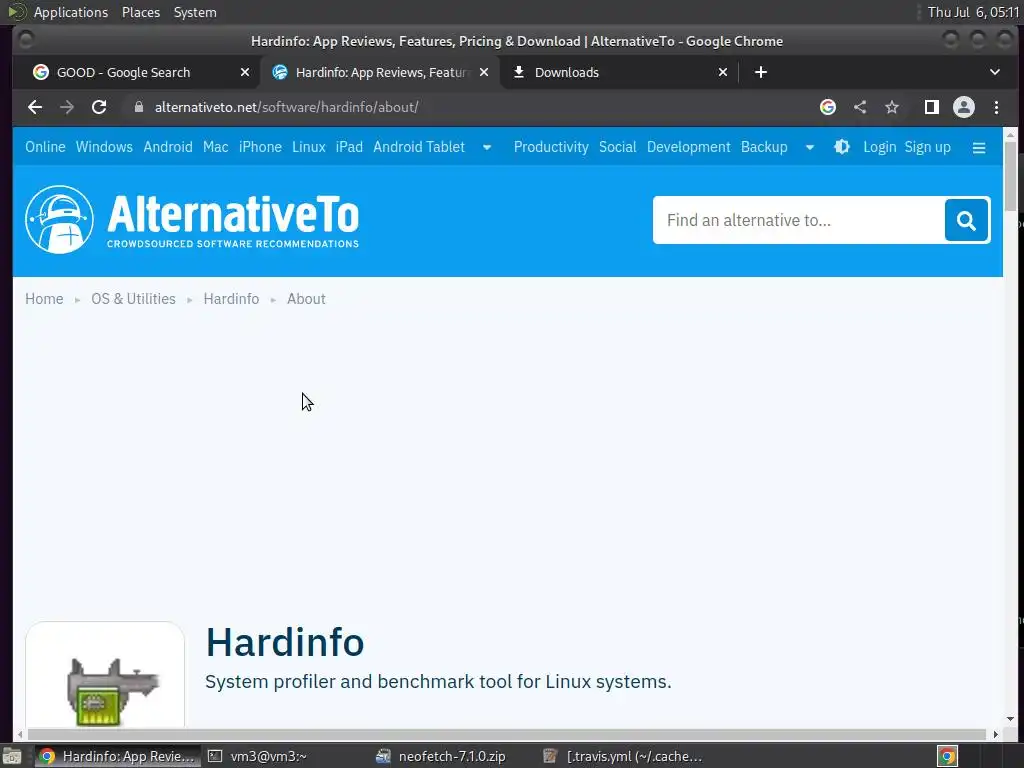The height and width of the screenshot is (768, 1024).
Task: Click the address bar URL
Action: click(x=286, y=107)
